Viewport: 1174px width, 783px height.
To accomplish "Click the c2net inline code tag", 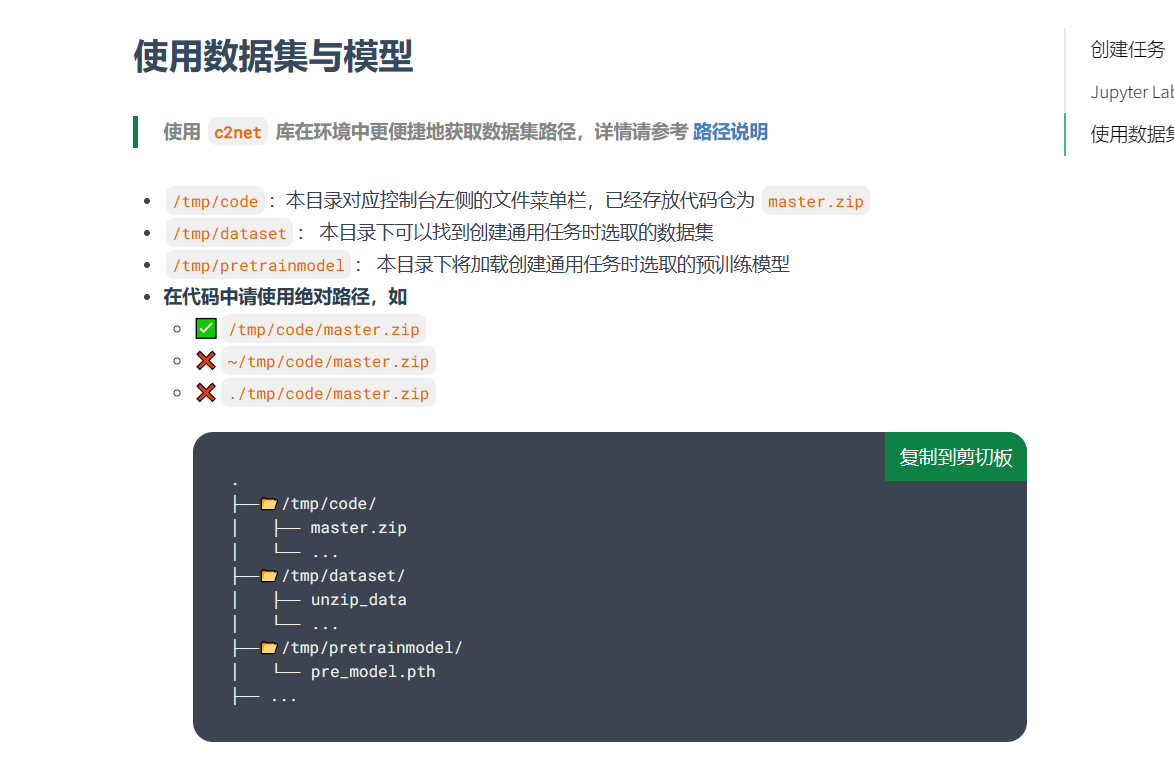I will pos(237,132).
